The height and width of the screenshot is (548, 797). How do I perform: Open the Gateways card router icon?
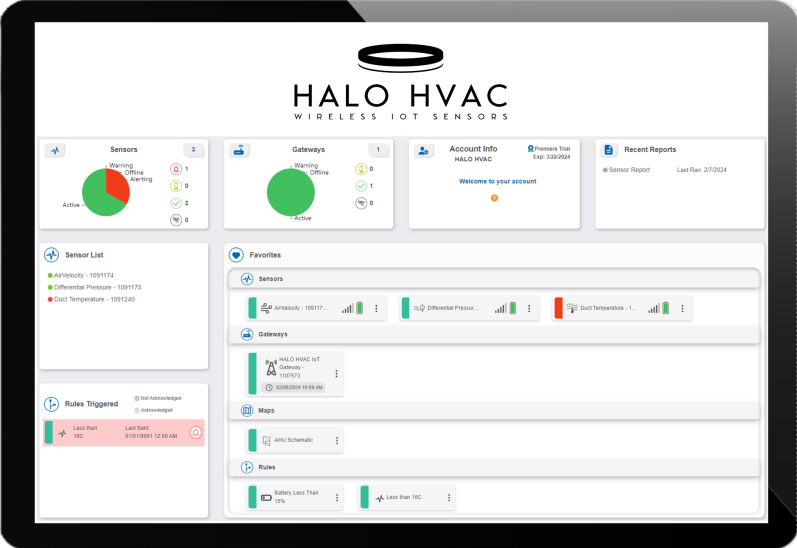point(239,150)
